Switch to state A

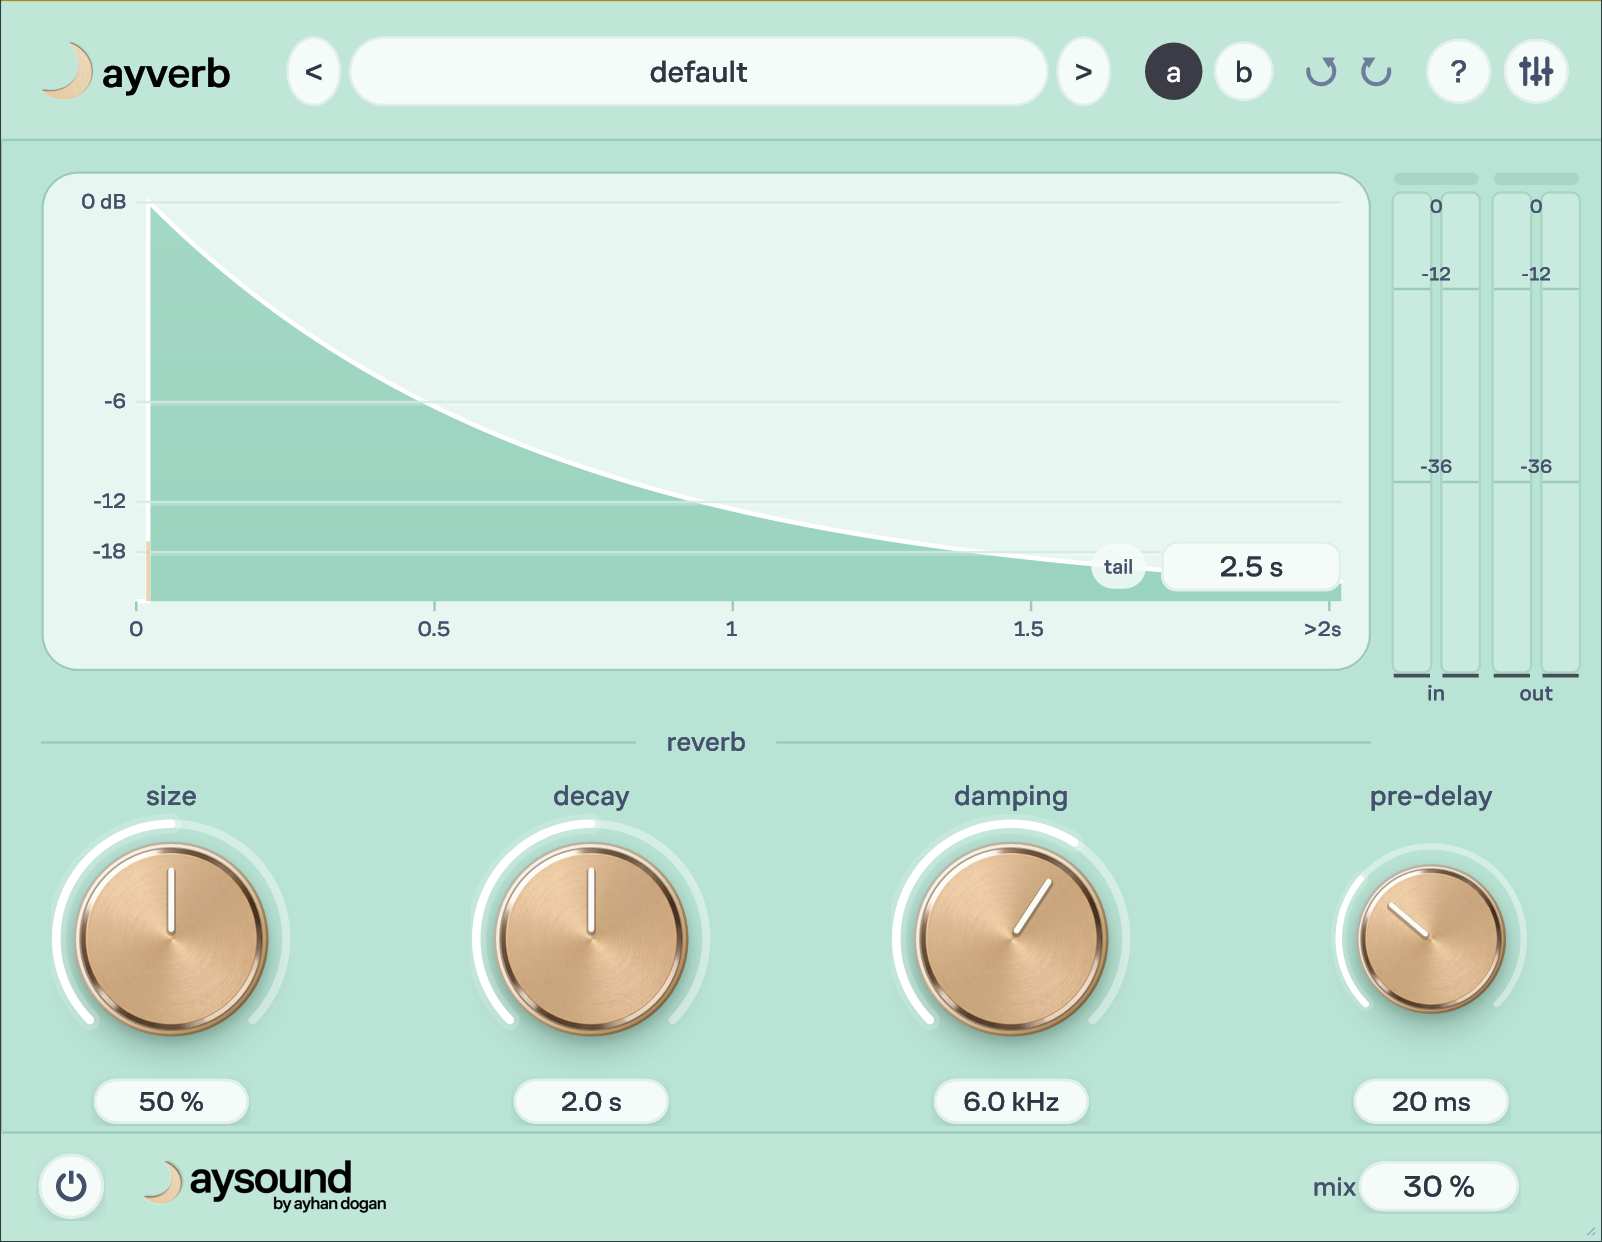point(1173,72)
